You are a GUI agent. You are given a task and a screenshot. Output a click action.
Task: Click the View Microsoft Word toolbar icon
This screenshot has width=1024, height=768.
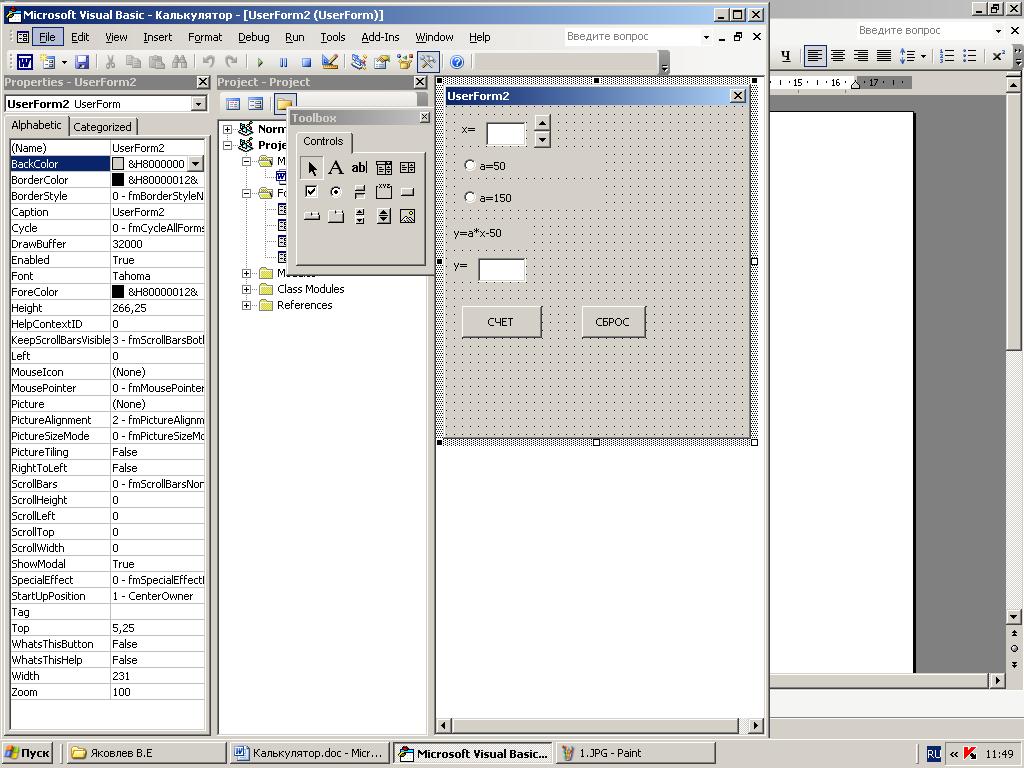[x=24, y=62]
